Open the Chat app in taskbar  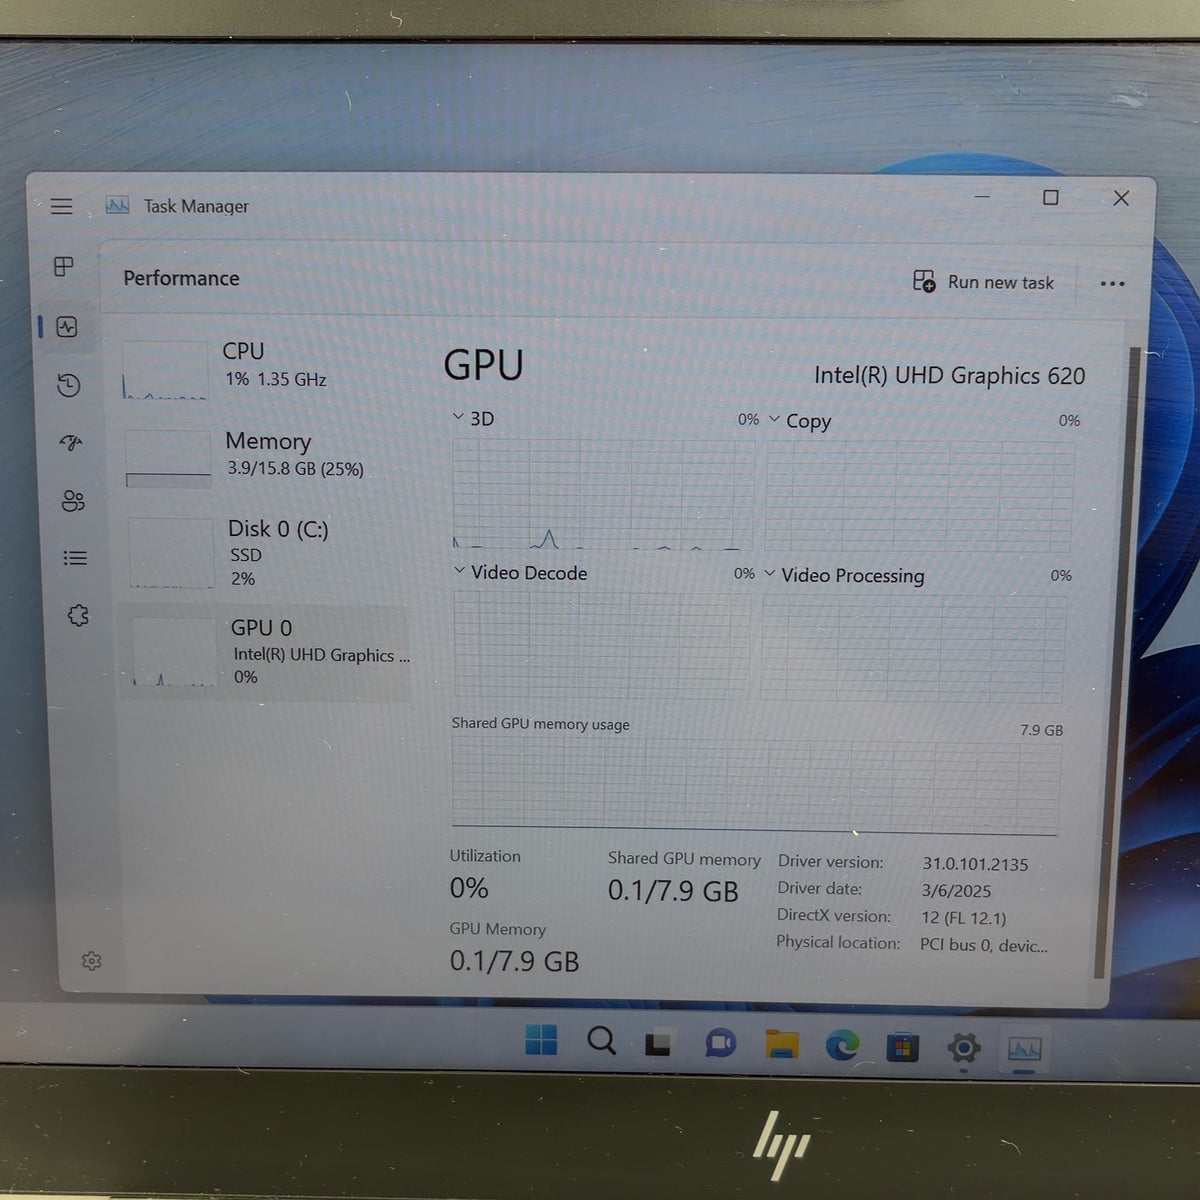[x=720, y=1044]
